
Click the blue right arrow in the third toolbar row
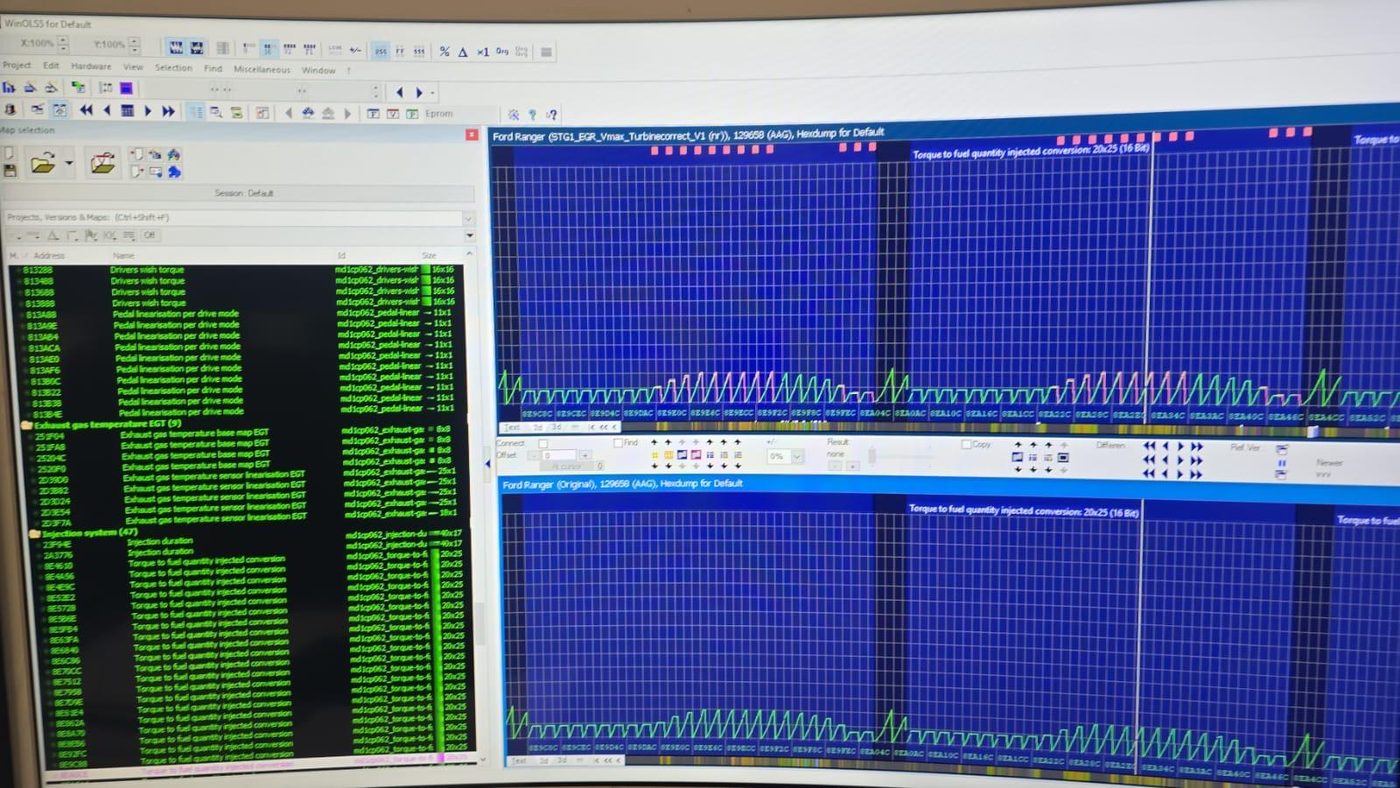pos(420,92)
